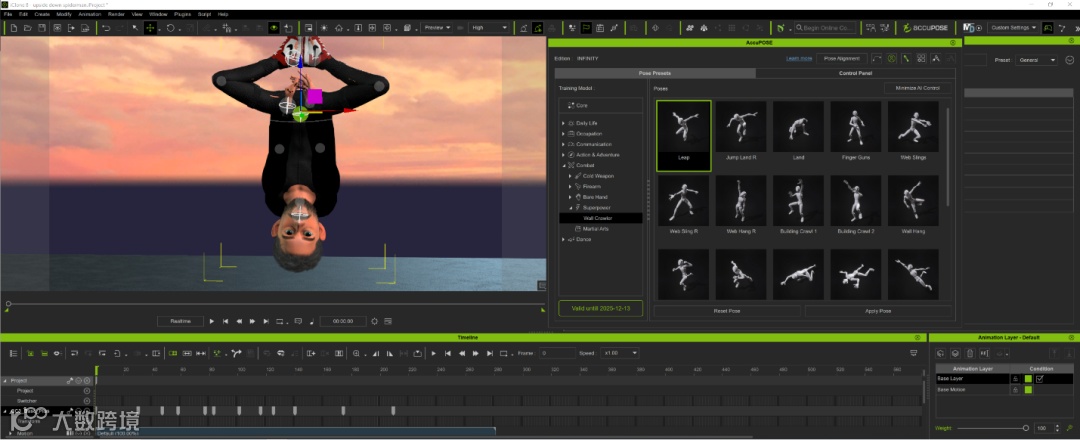Toggle the Realtime playback mode button
The image size is (1080, 440).
tap(180, 321)
